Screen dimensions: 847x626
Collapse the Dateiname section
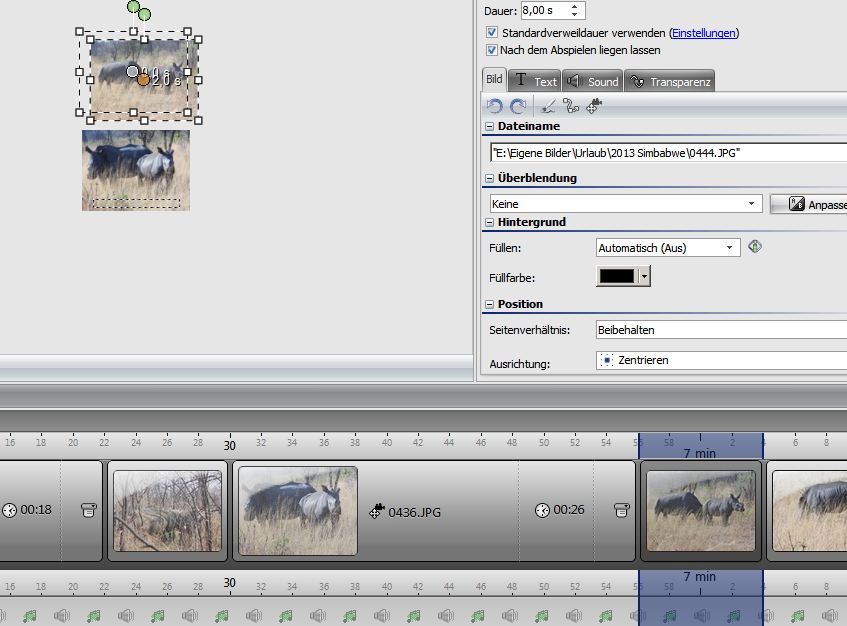pos(490,127)
